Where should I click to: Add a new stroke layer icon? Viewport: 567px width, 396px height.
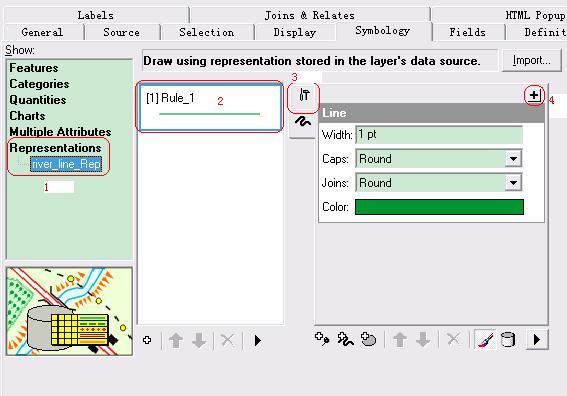click(x=345, y=340)
